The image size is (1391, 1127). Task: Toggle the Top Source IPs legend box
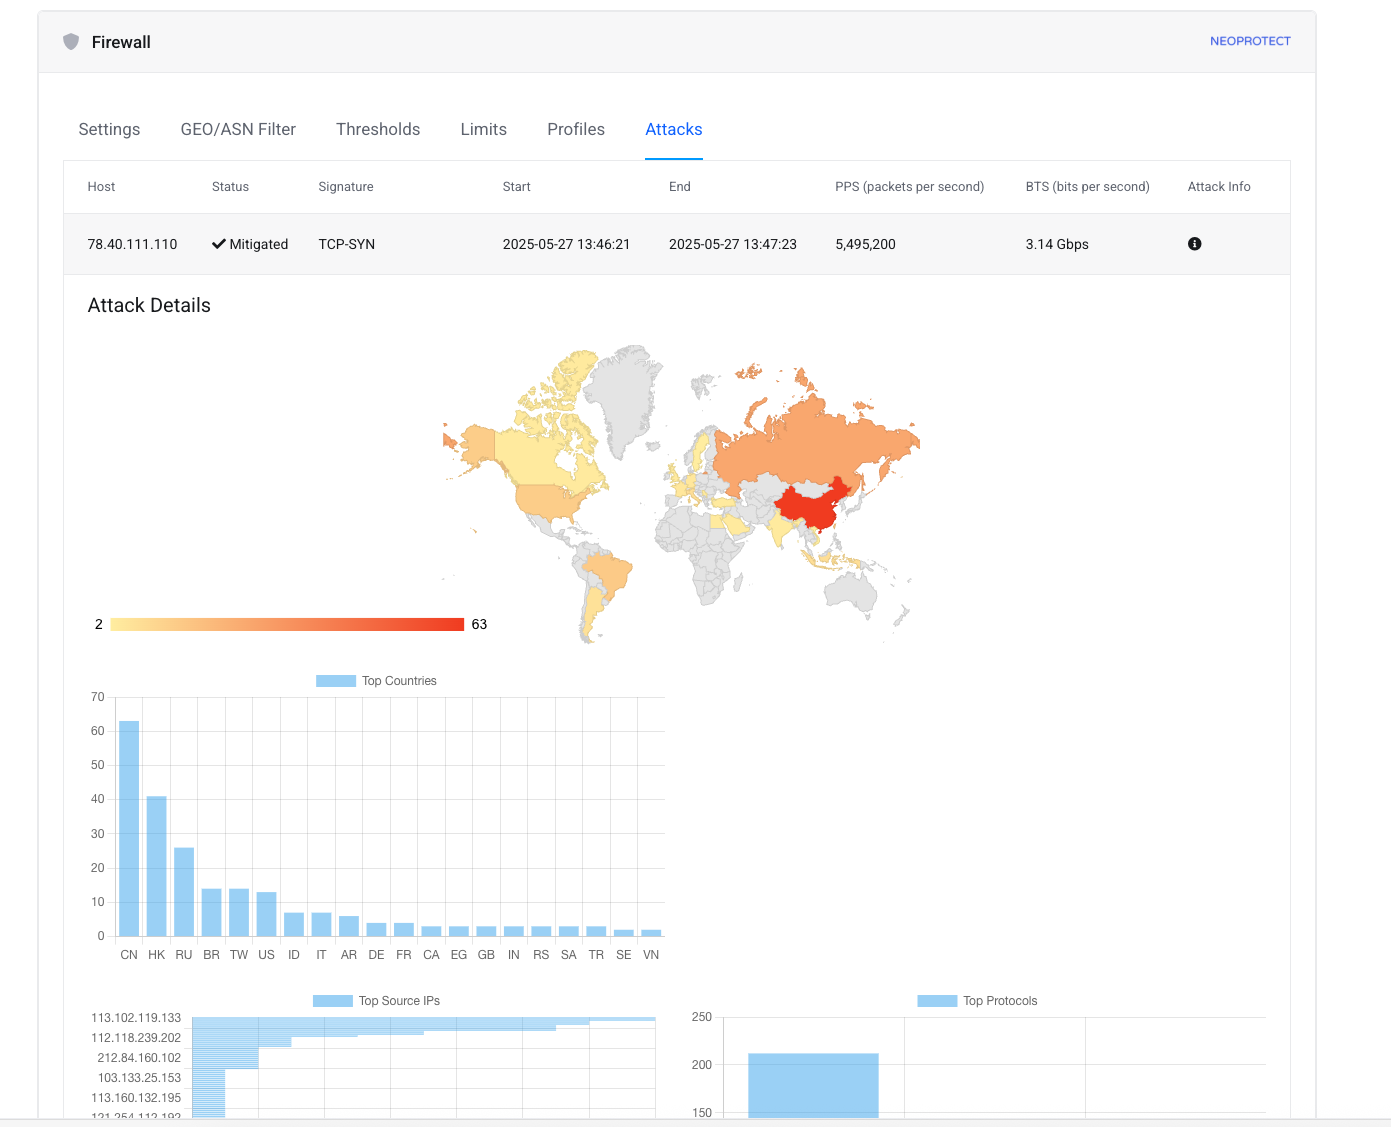point(333,1001)
